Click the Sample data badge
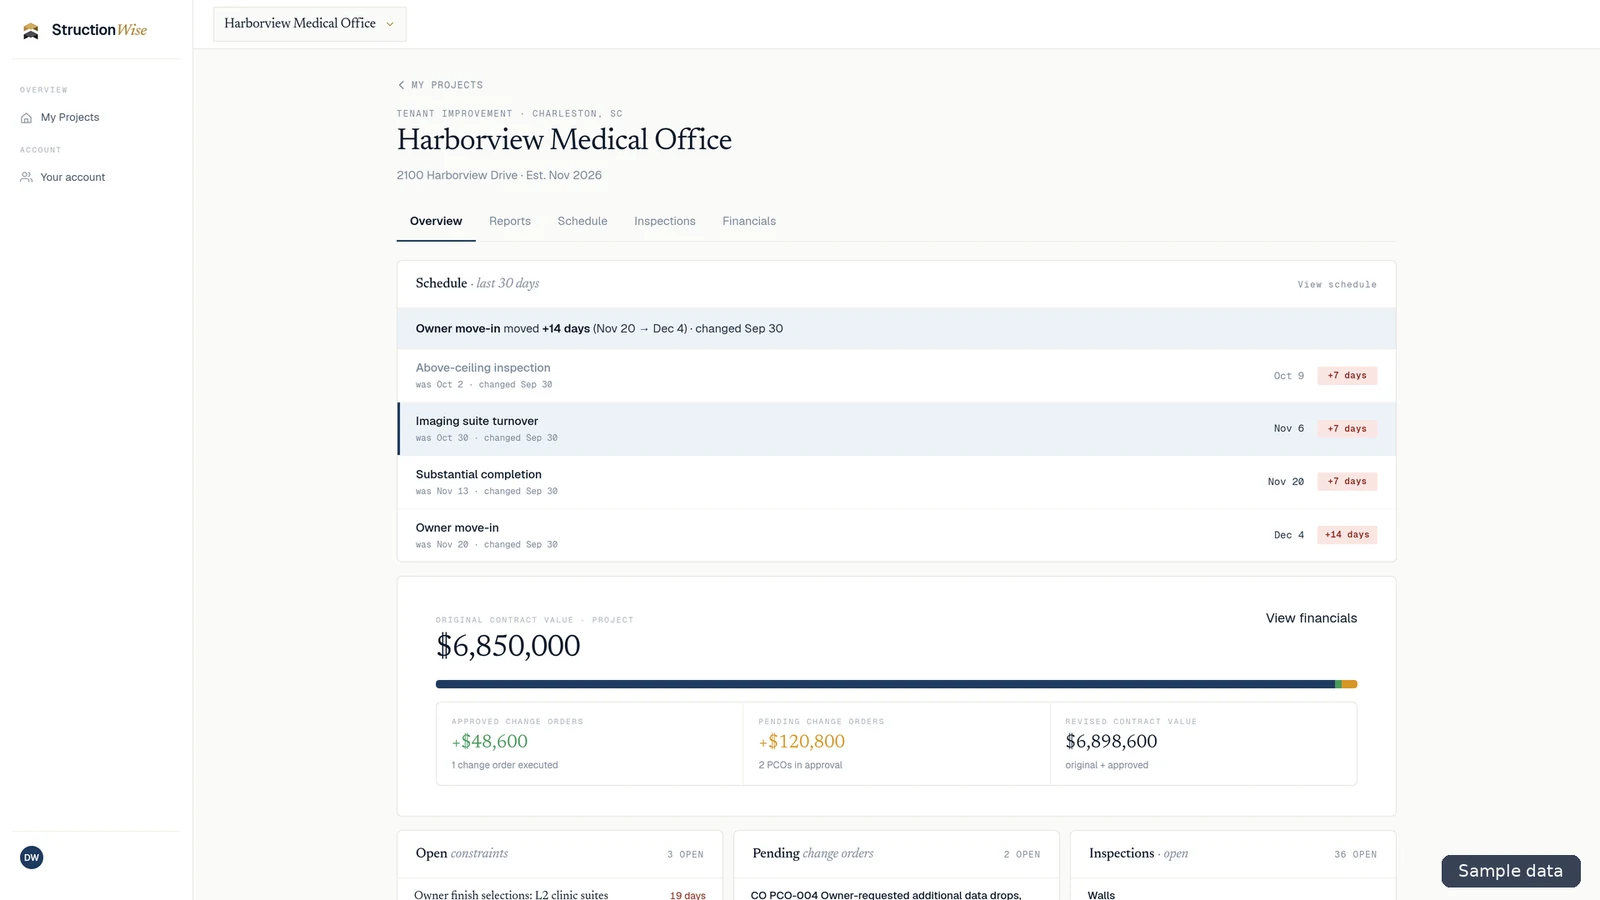The height and width of the screenshot is (900, 1600). click(x=1510, y=871)
